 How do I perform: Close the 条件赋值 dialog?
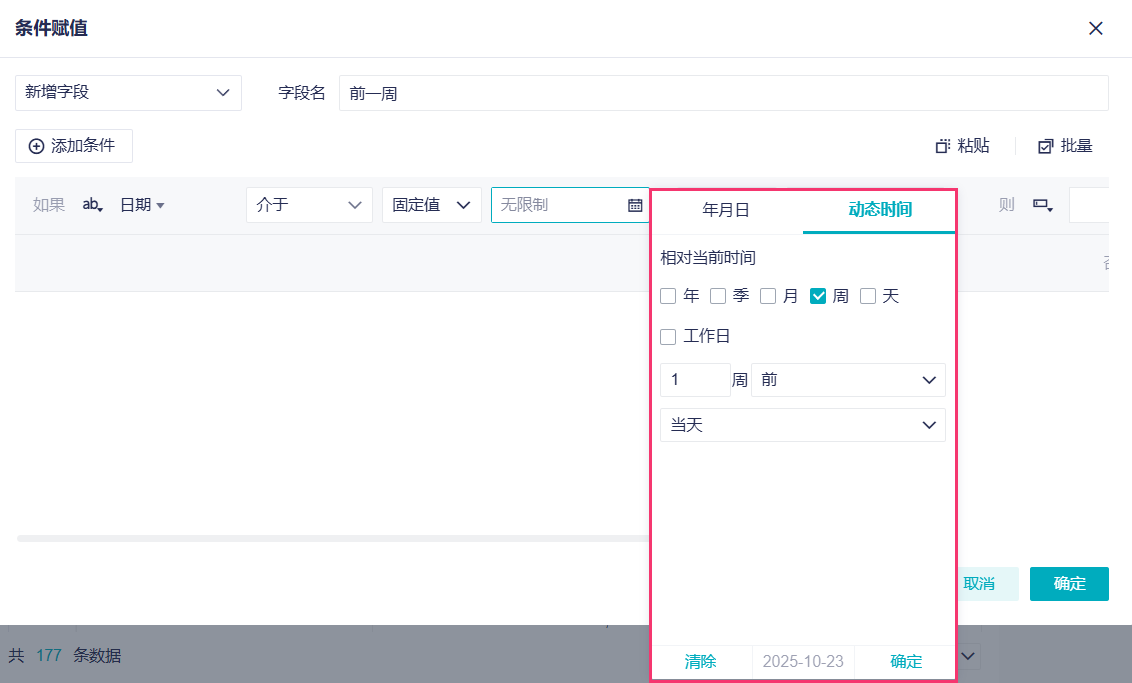1096,28
